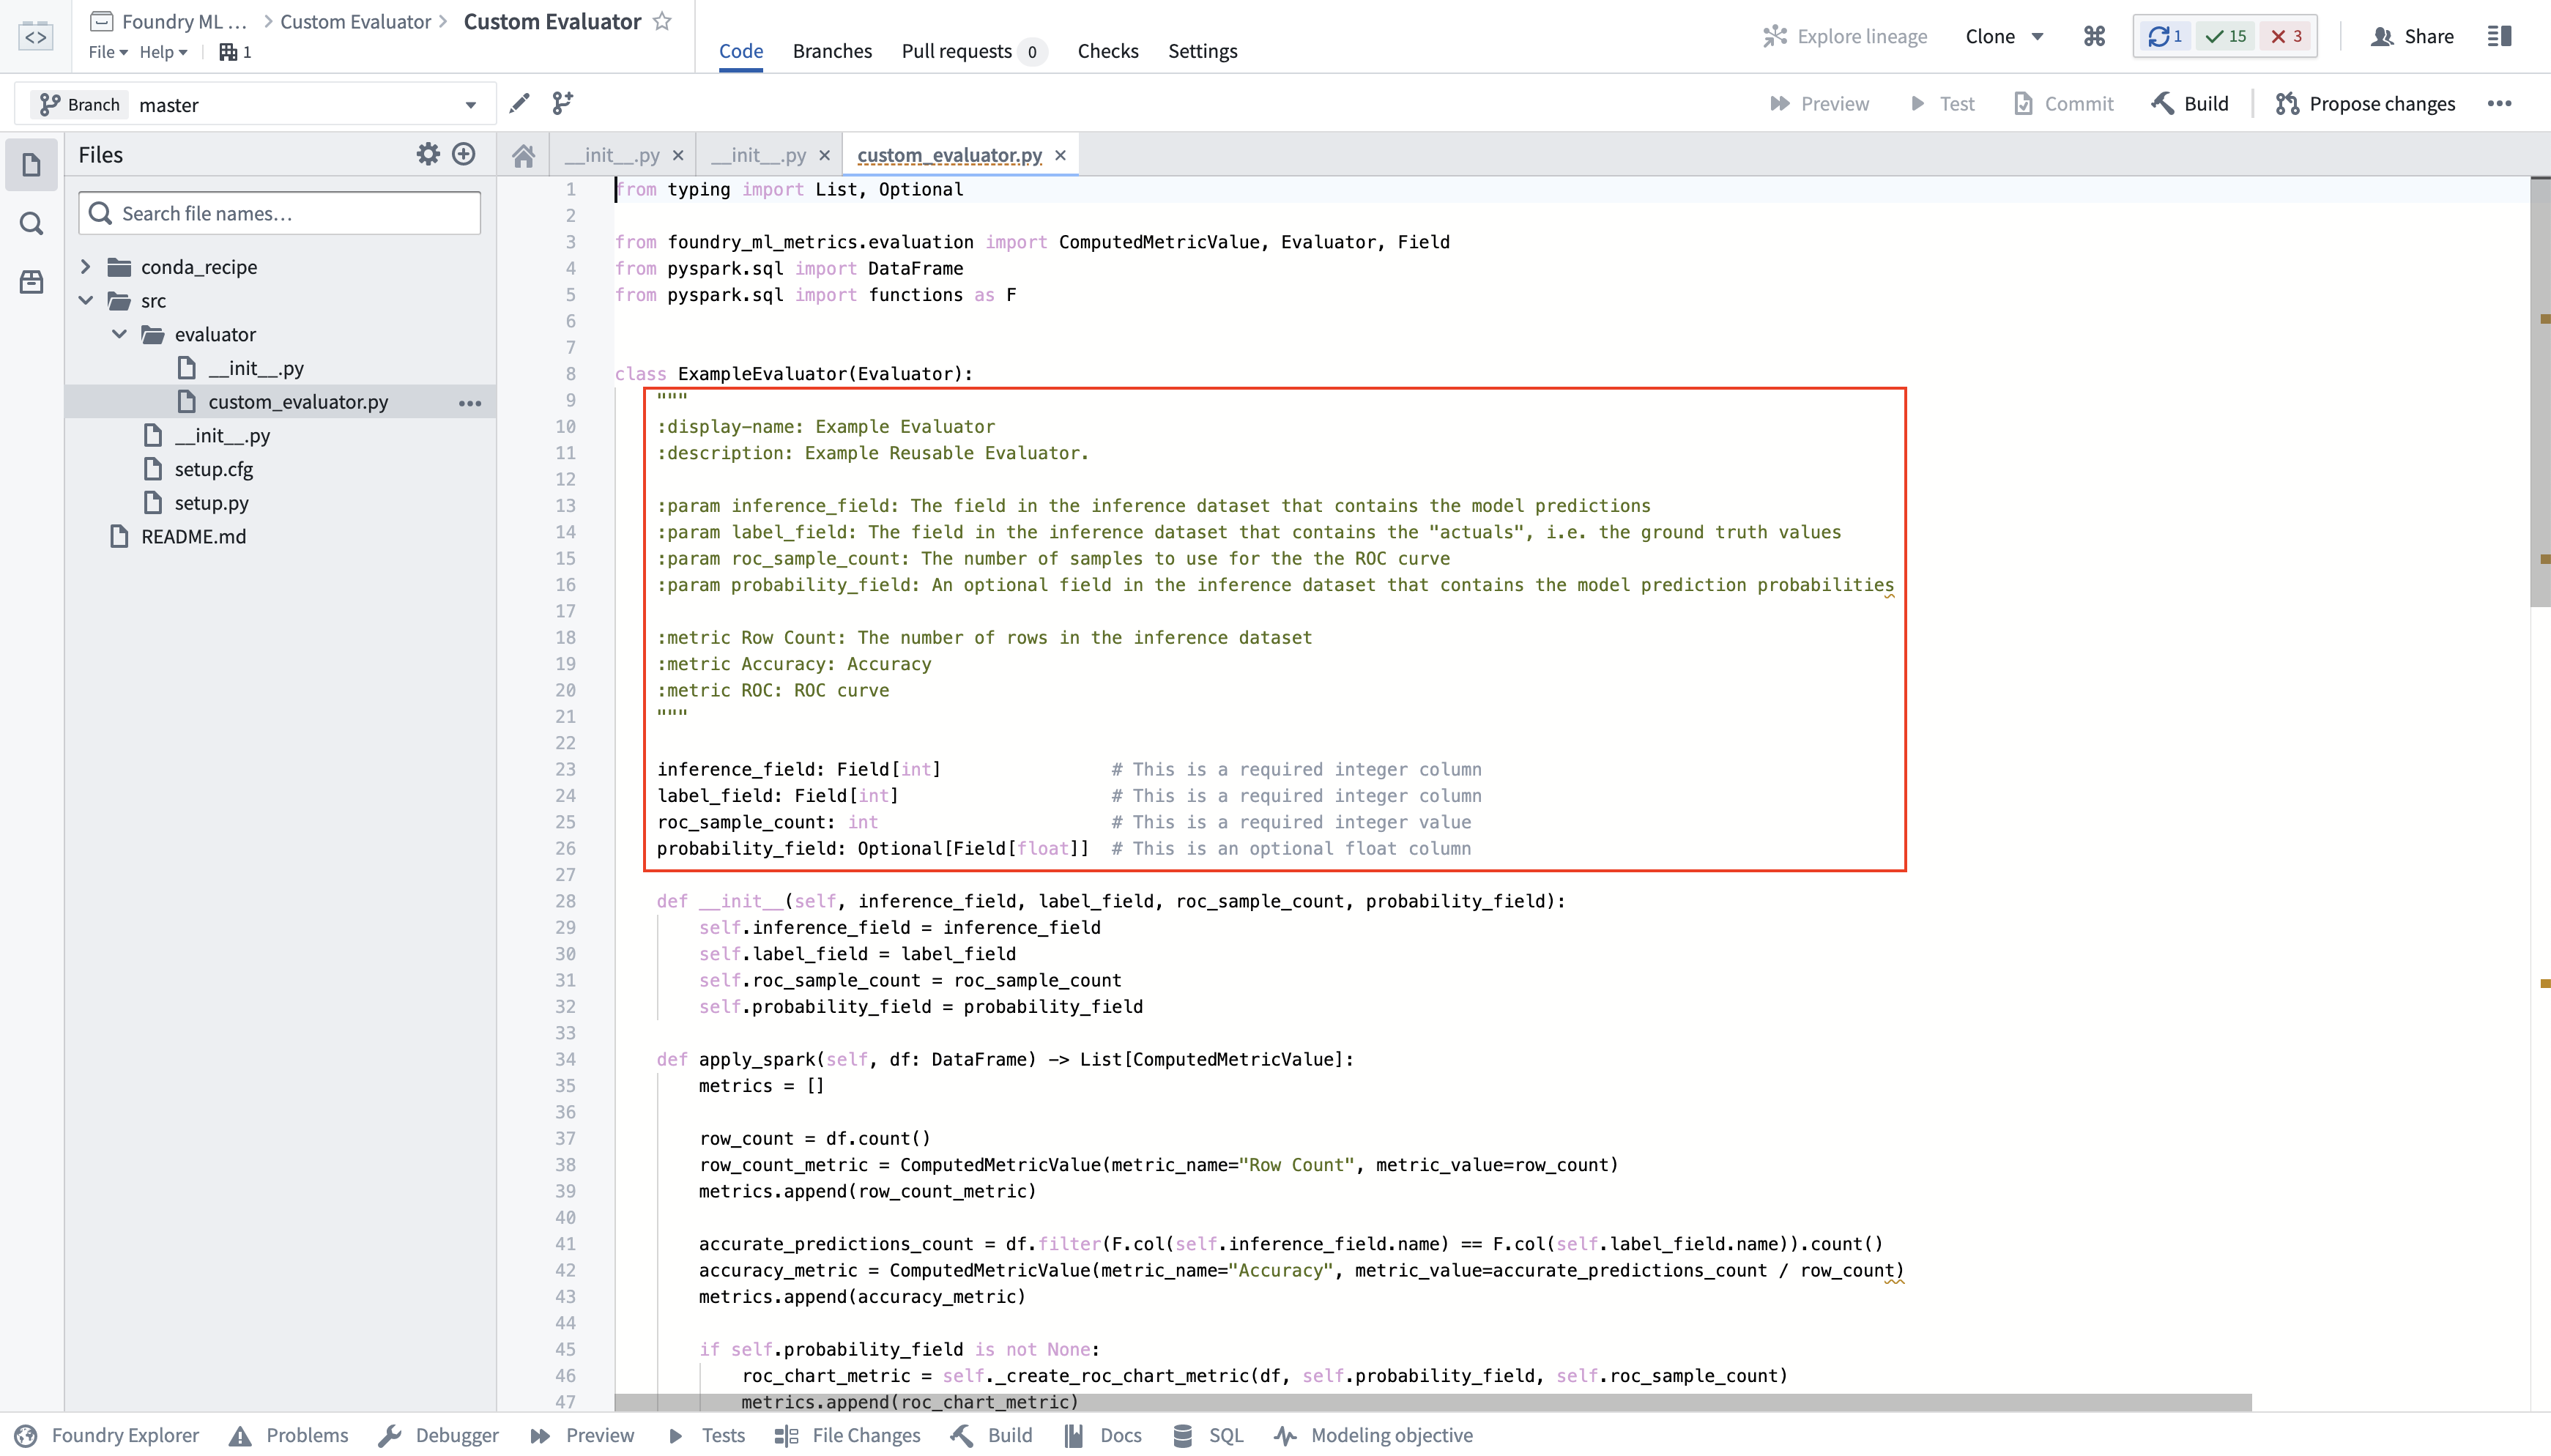Open README.md in file tree
2551x1456 pixels.
point(193,537)
